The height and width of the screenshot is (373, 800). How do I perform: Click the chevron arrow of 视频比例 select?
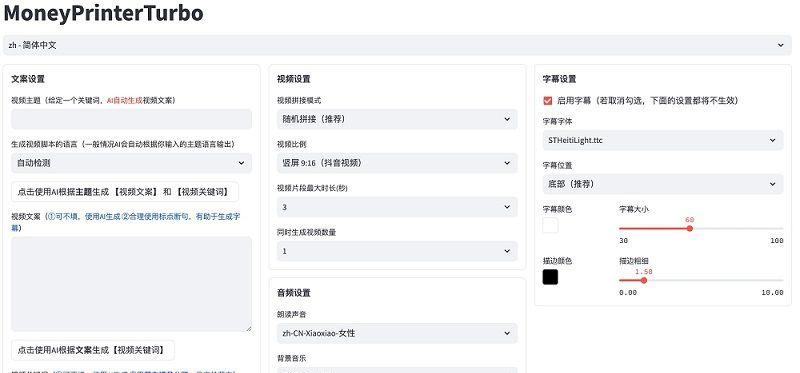(507, 163)
